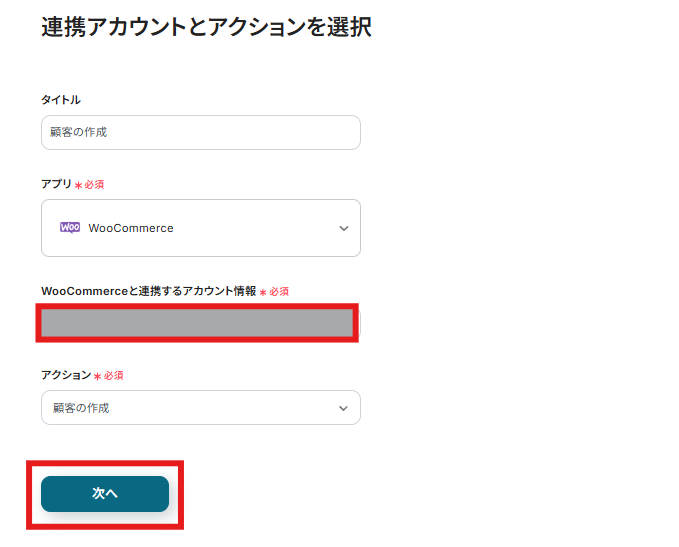
Task: Click 必須 marker beside アカウント情報
Action: coord(279,292)
